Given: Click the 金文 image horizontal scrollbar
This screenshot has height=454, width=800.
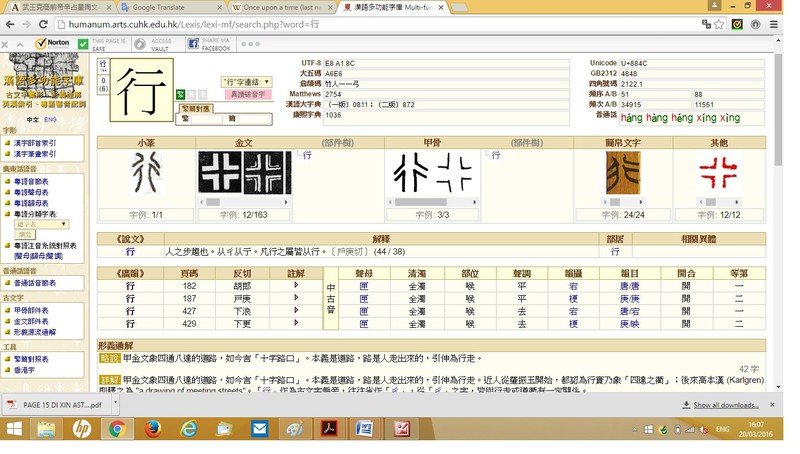Looking at the screenshot, I should coord(240,201).
